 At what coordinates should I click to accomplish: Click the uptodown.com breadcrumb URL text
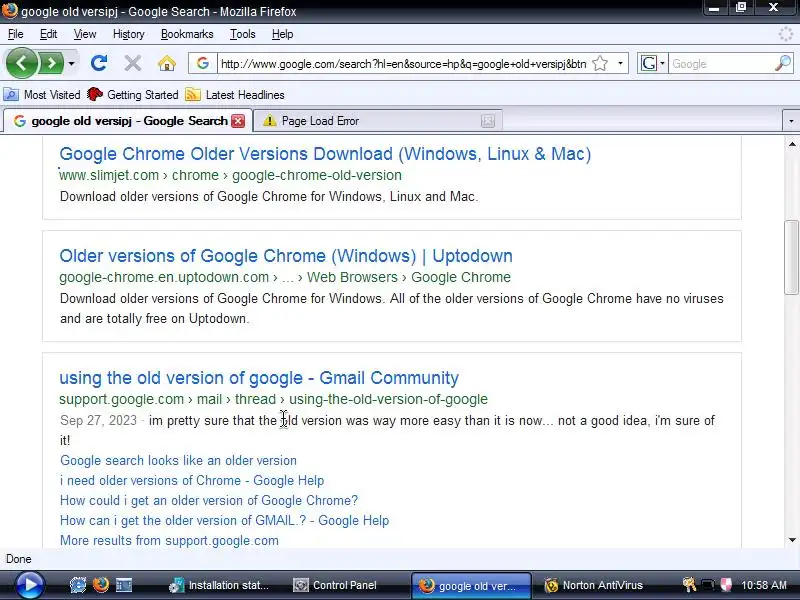[285, 277]
